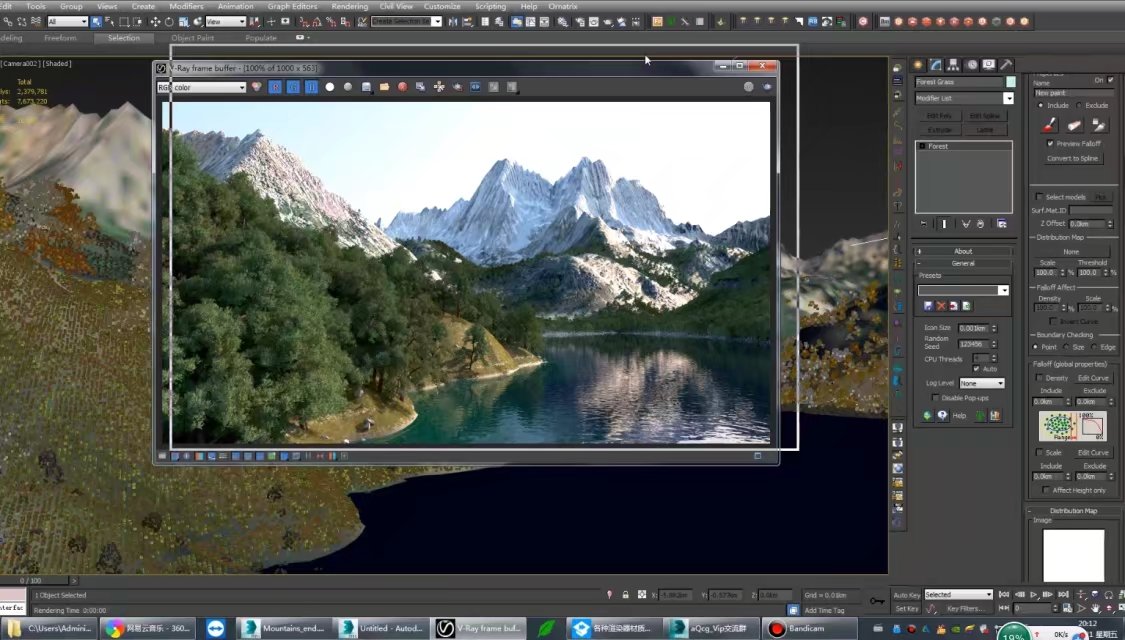Select the Exclude radio button

1079,105
